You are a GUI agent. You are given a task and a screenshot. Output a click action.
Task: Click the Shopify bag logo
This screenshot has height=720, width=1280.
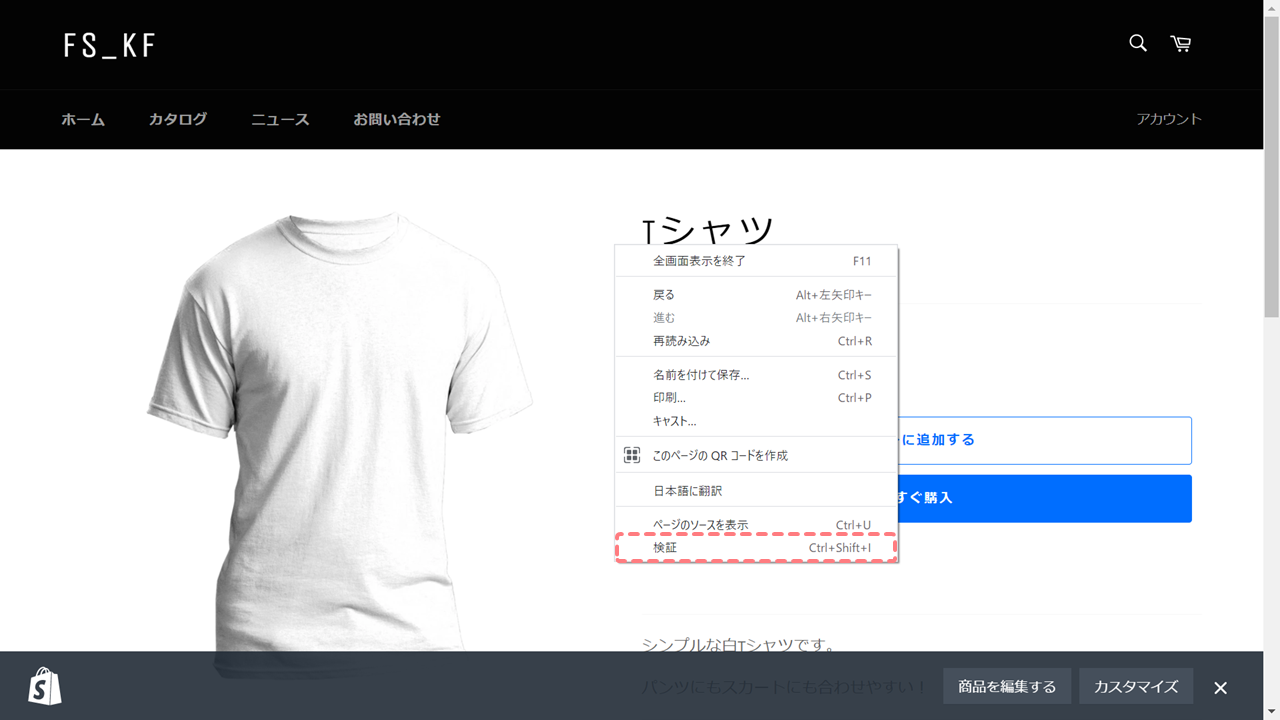pos(45,686)
